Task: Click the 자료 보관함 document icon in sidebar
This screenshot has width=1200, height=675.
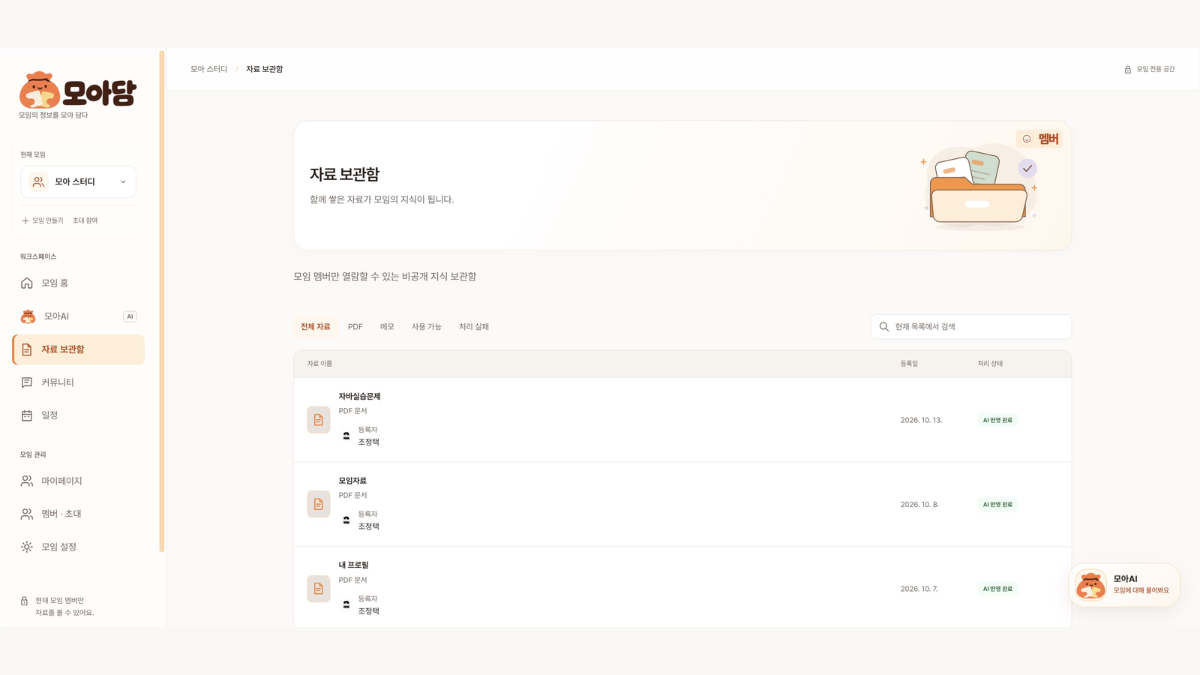Action: 27,350
